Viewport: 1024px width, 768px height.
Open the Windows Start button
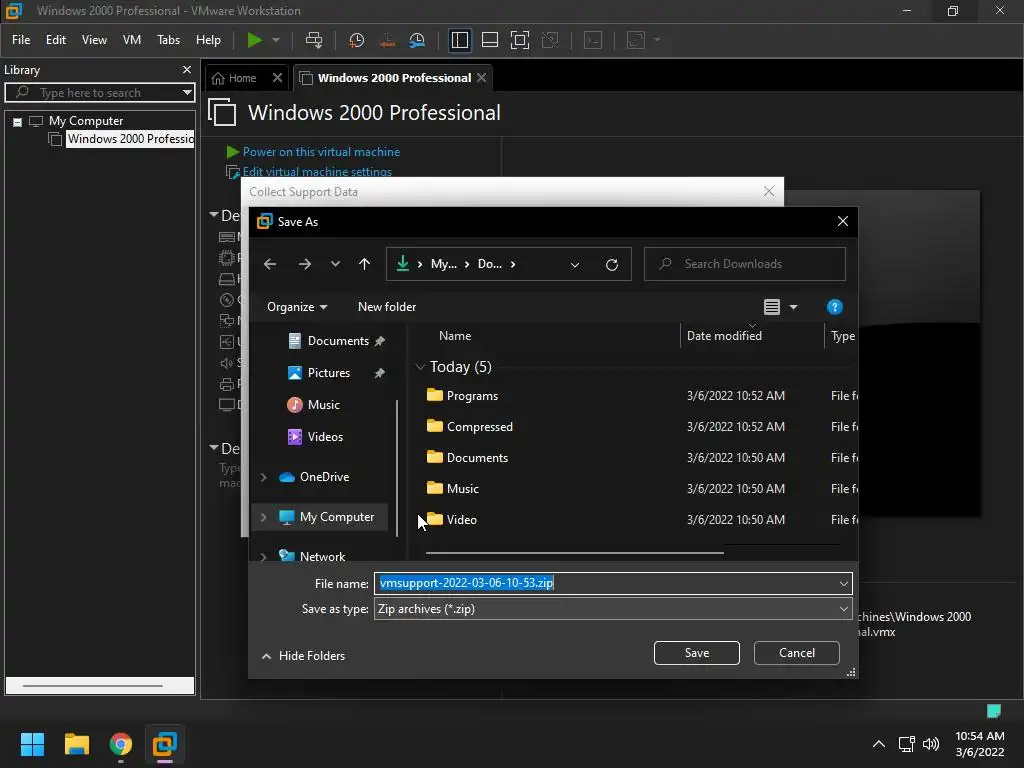[32, 744]
